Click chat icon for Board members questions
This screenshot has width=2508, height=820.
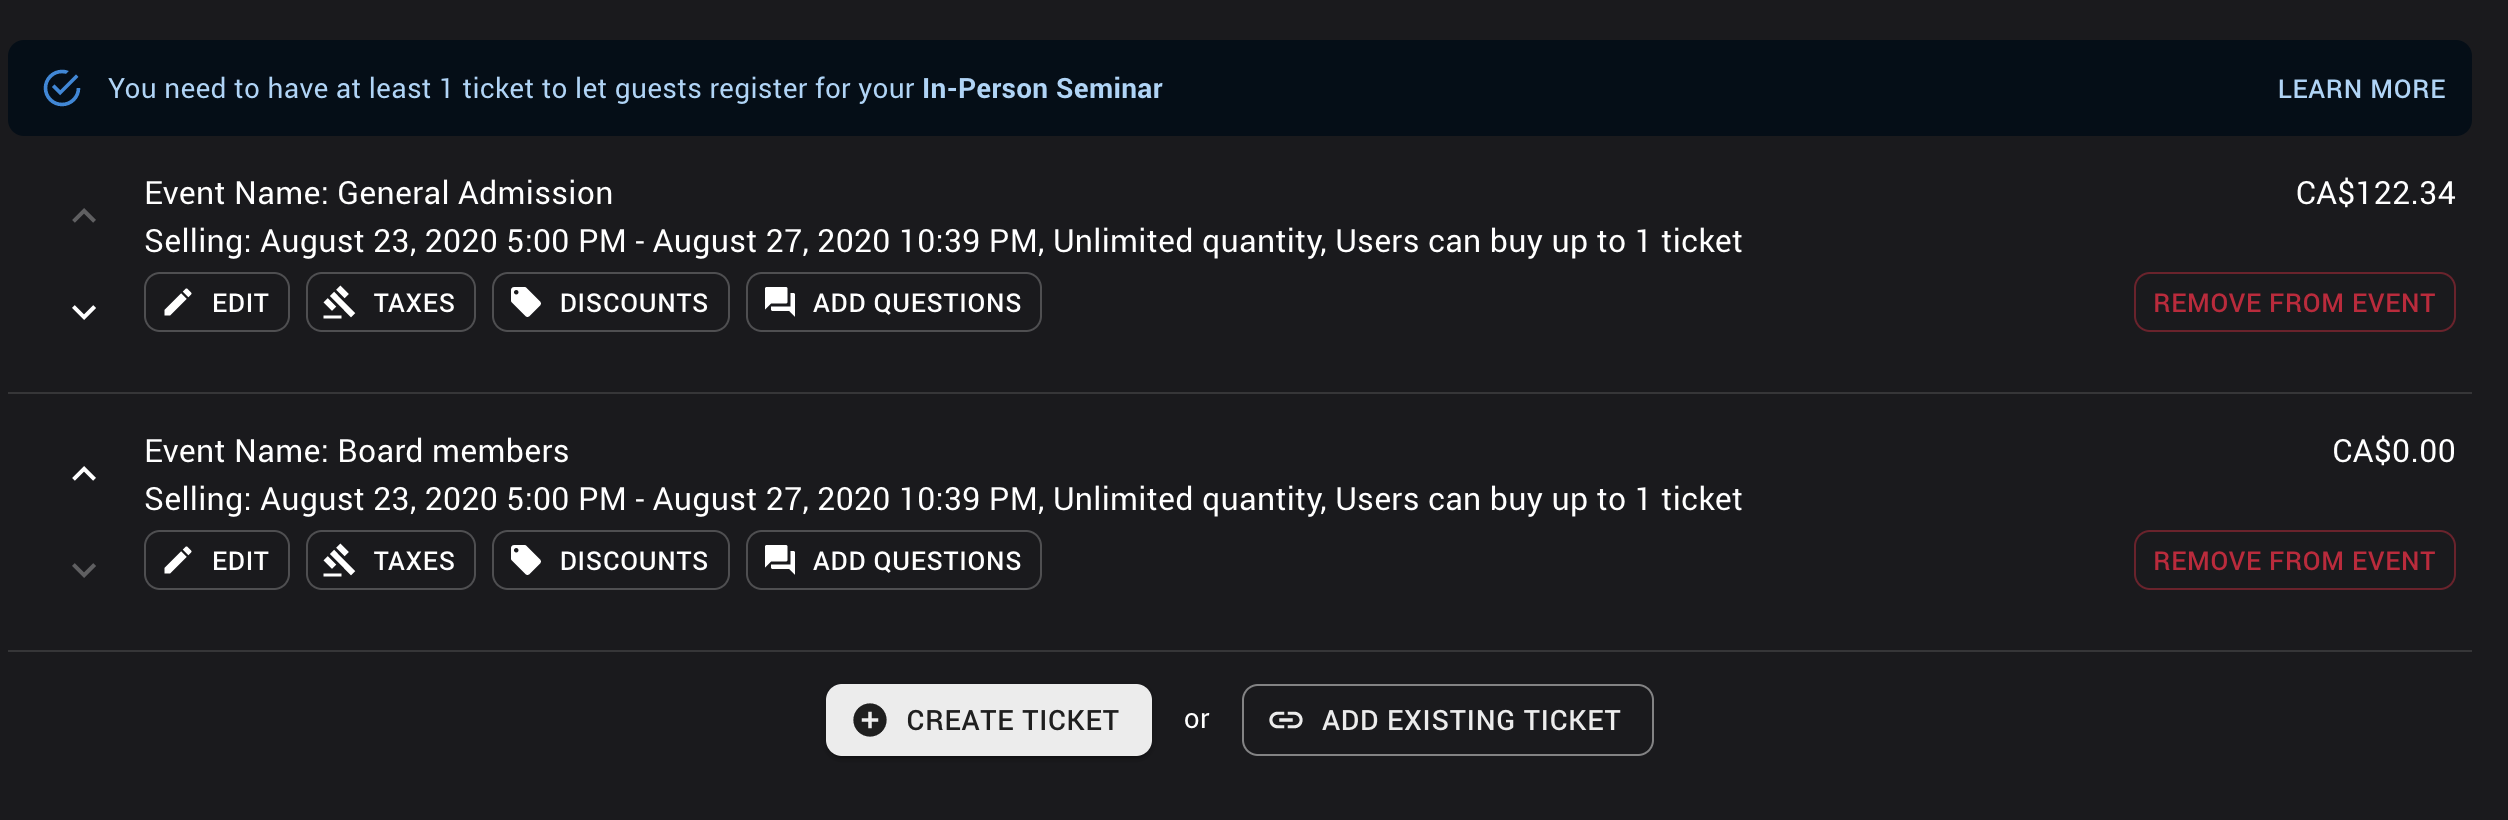click(780, 560)
